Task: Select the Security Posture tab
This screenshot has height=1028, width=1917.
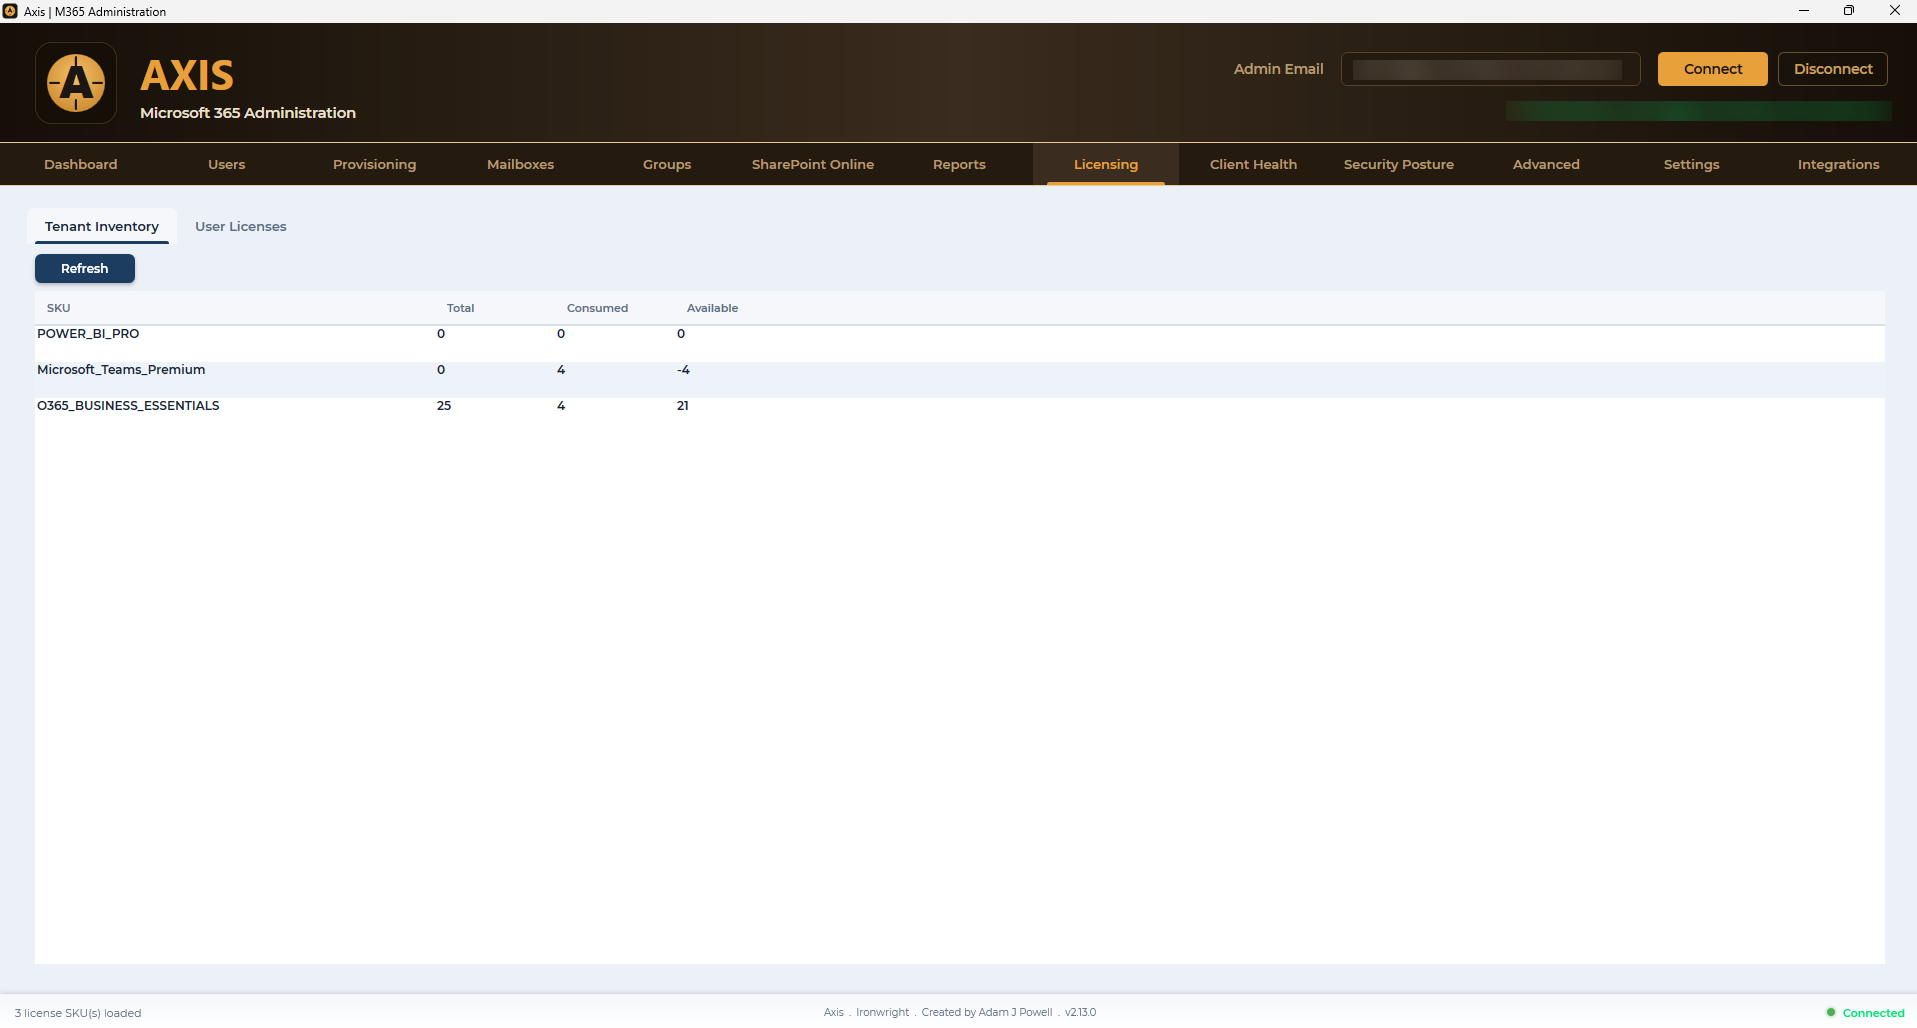Action: [1399, 164]
